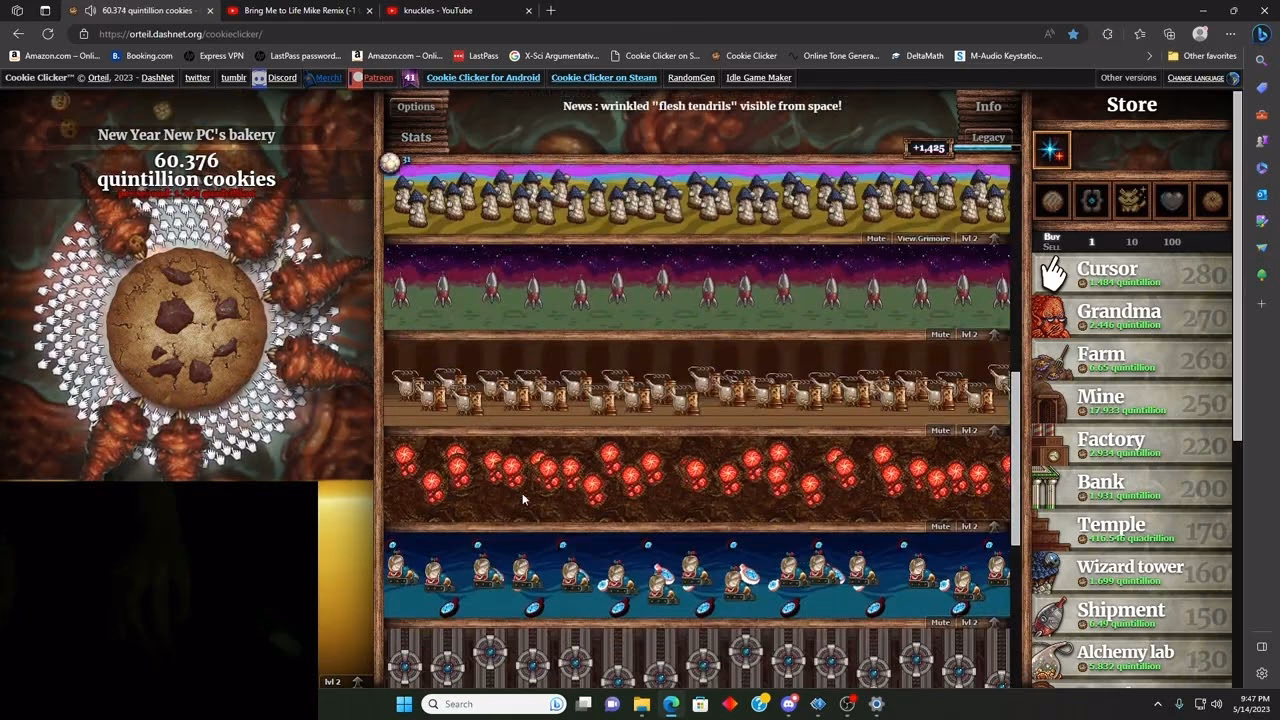Buy a Factory building
The image size is (1280, 720).
[x=1132, y=445]
